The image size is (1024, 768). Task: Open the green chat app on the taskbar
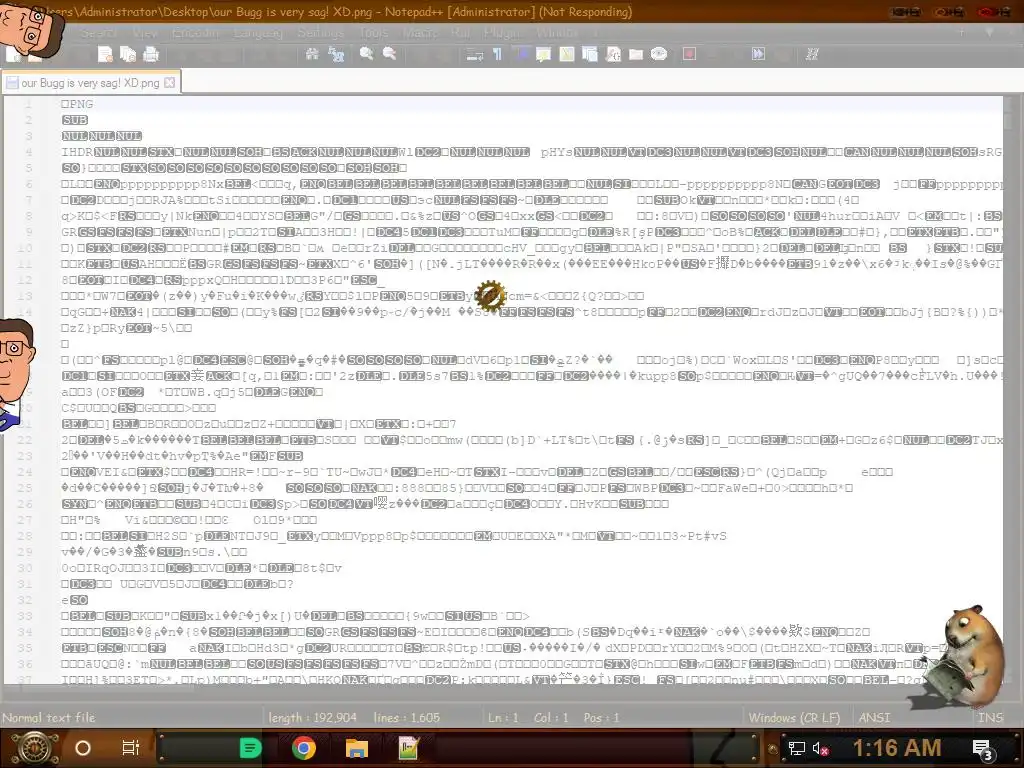[x=250, y=748]
